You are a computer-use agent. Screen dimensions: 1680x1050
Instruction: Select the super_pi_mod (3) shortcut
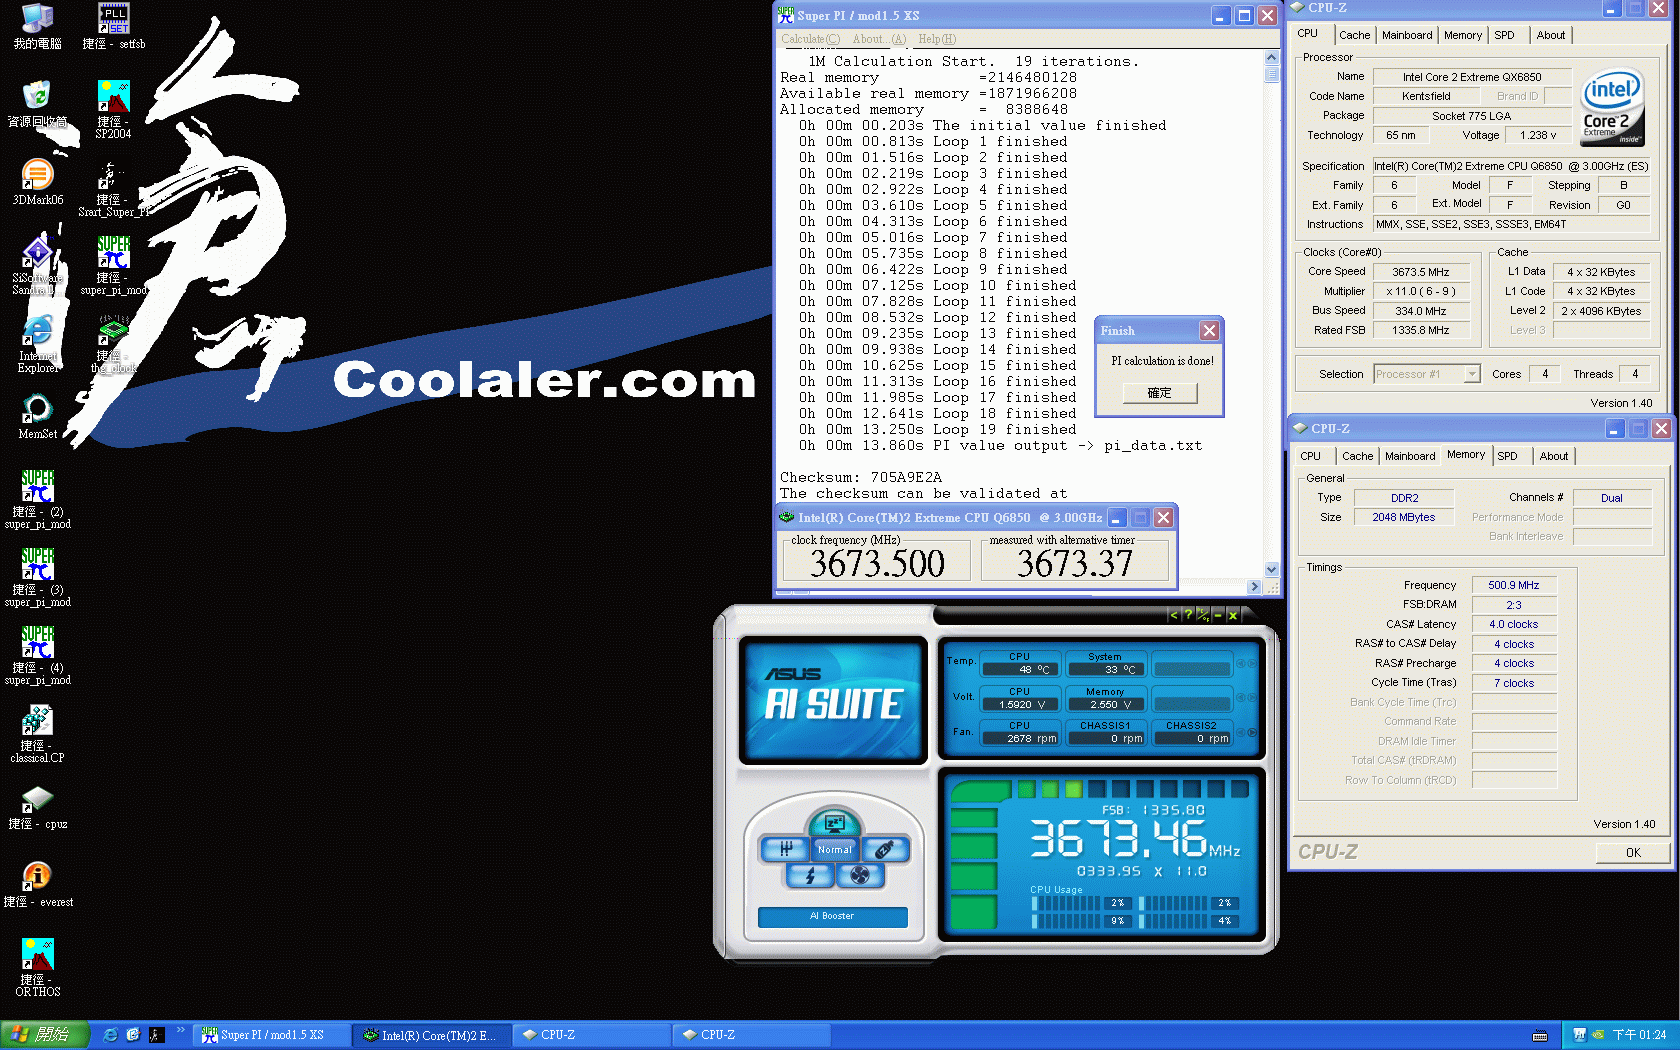click(x=37, y=578)
